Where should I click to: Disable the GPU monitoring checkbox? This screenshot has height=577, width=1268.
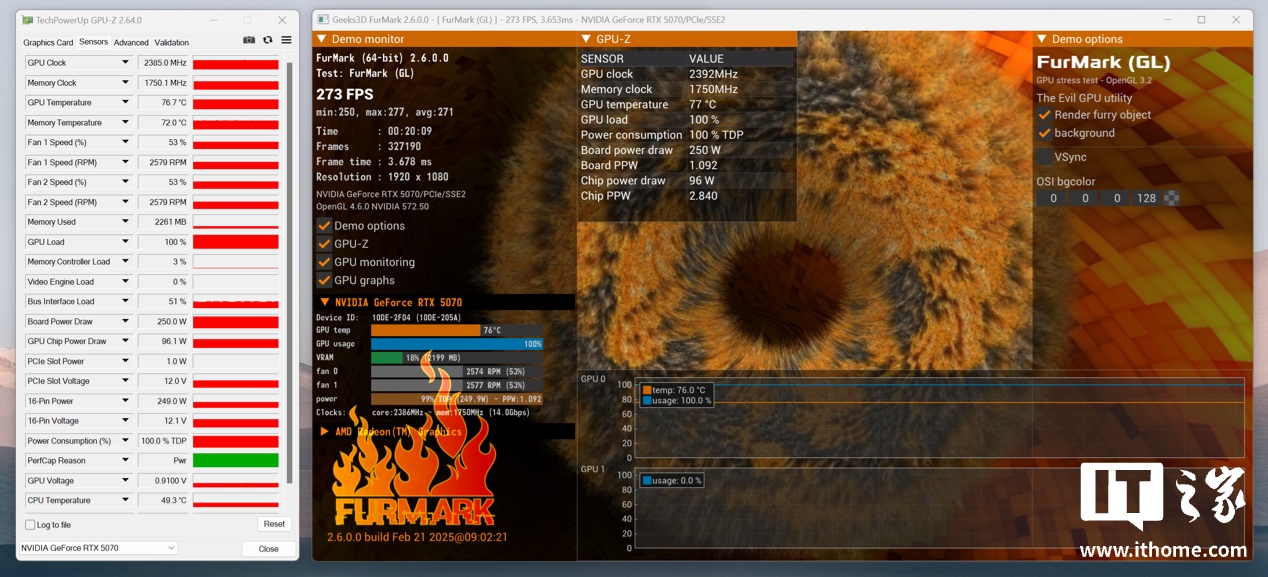pyautogui.click(x=324, y=262)
